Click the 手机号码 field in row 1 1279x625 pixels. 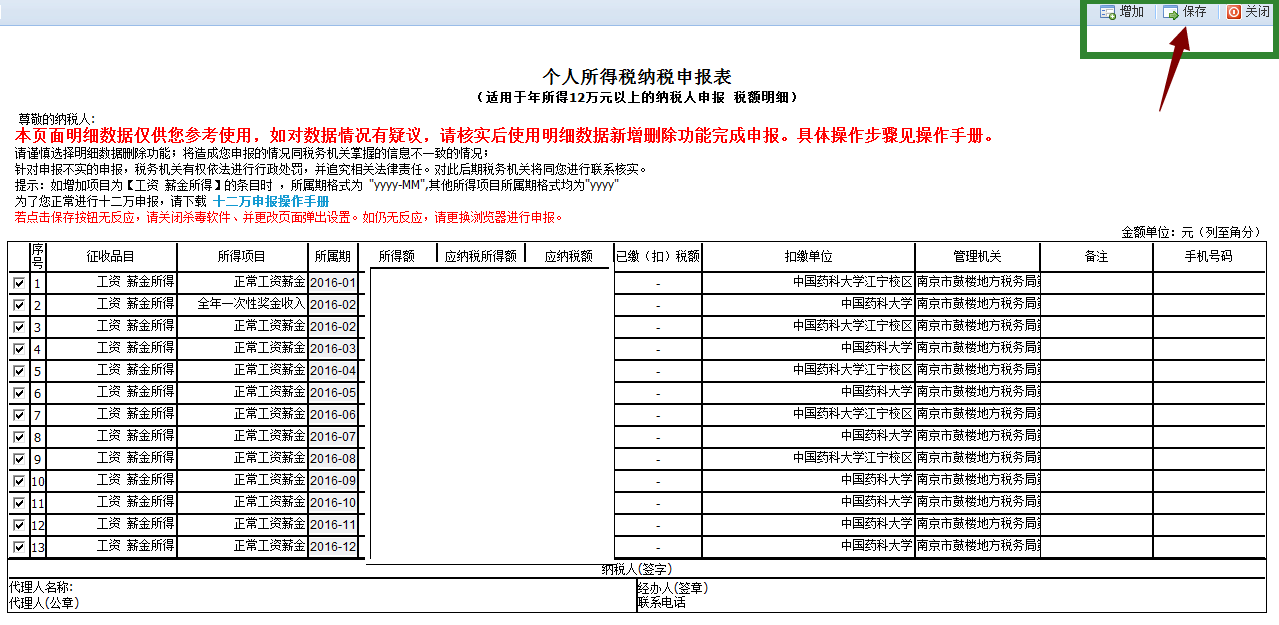click(1208, 282)
